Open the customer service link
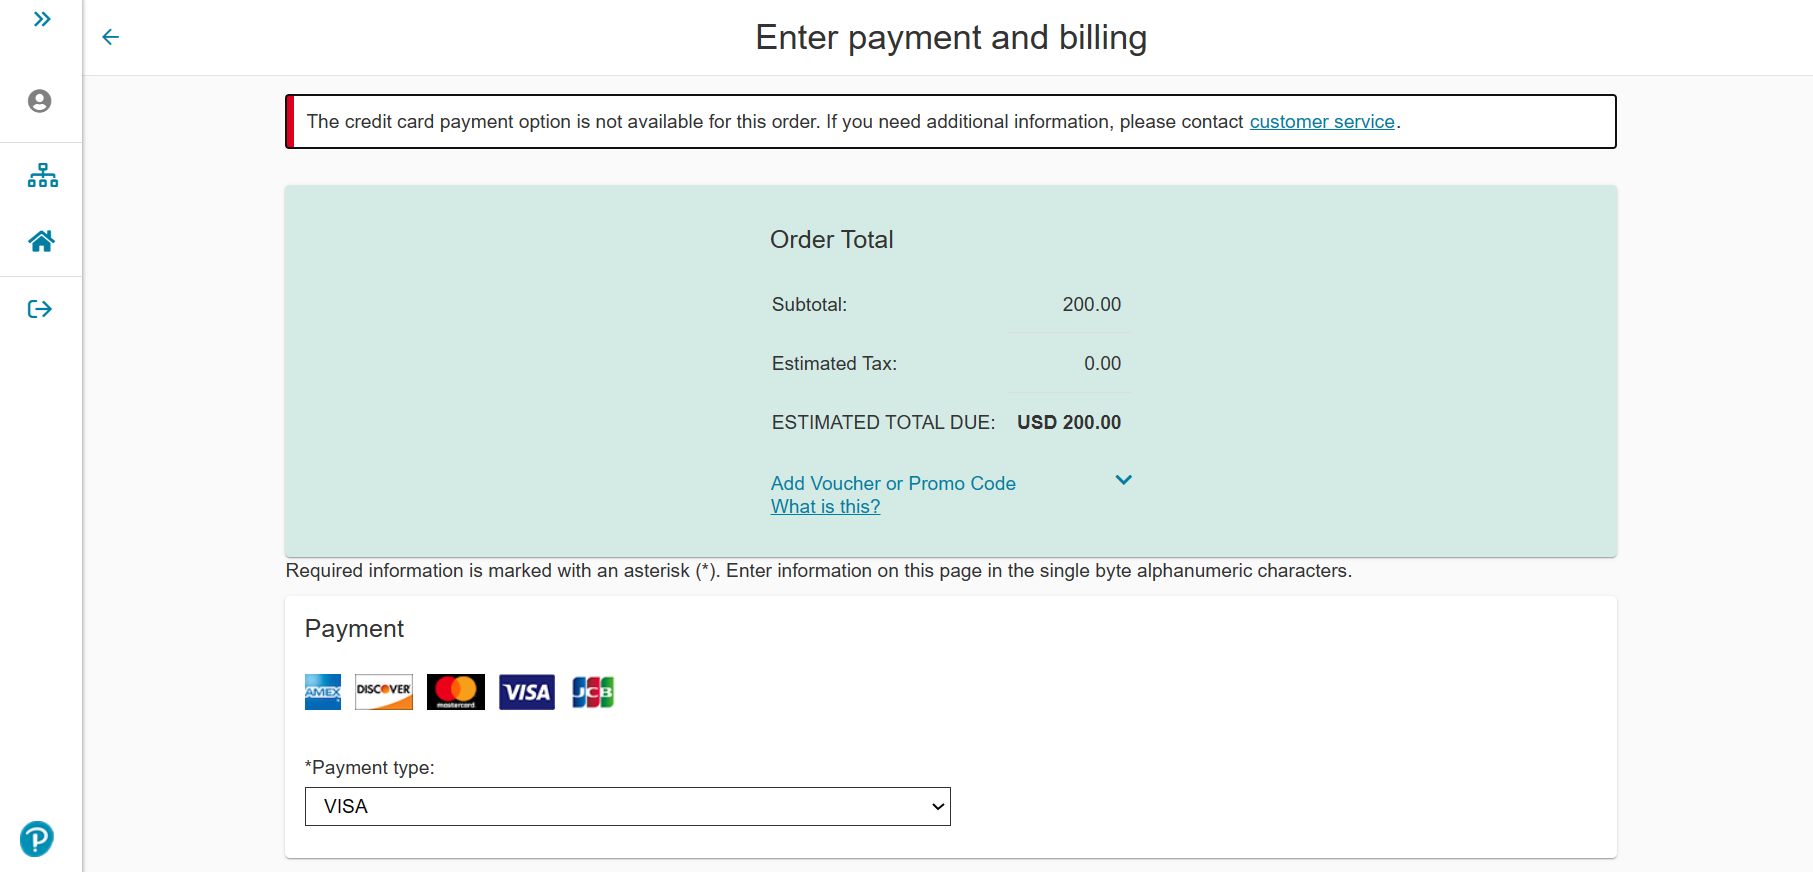 click(x=1322, y=121)
